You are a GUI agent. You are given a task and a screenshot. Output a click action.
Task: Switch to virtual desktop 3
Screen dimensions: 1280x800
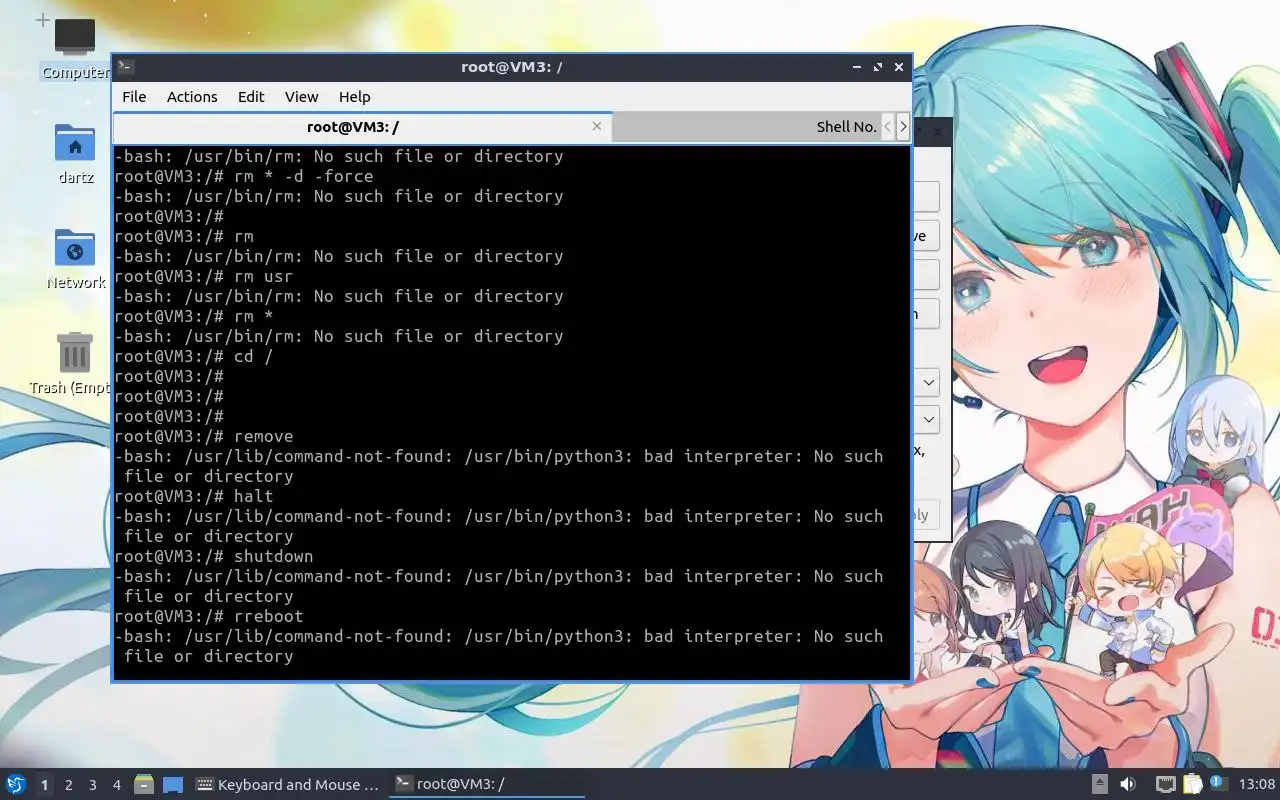point(92,784)
